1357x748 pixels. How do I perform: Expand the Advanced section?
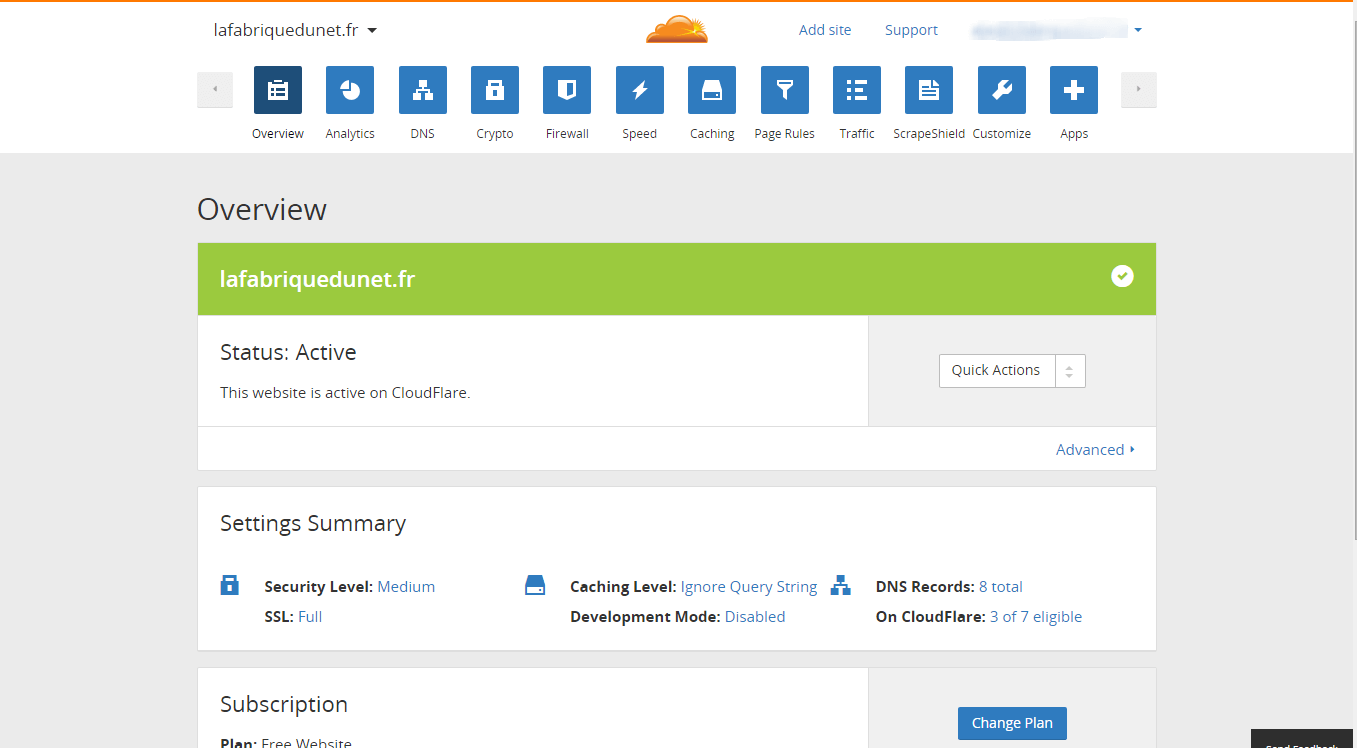click(x=1095, y=450)
